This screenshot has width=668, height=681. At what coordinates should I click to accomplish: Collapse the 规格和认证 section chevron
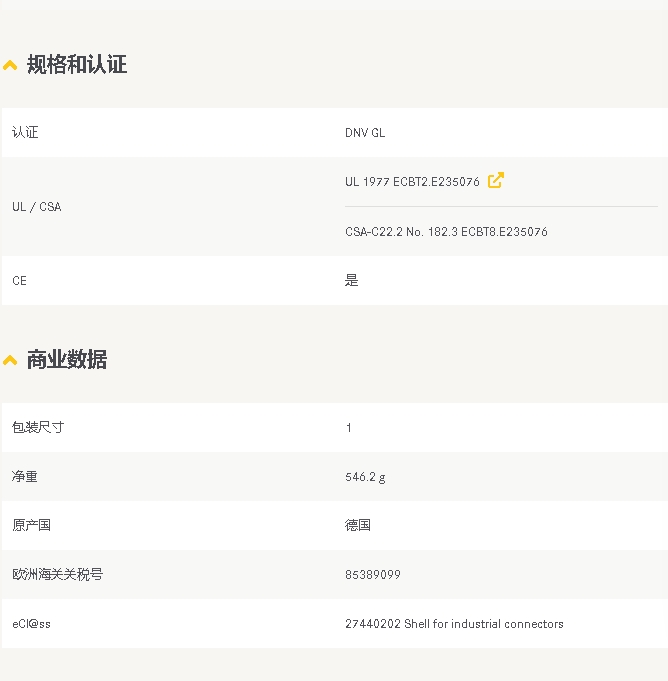[x=10, y=66]
